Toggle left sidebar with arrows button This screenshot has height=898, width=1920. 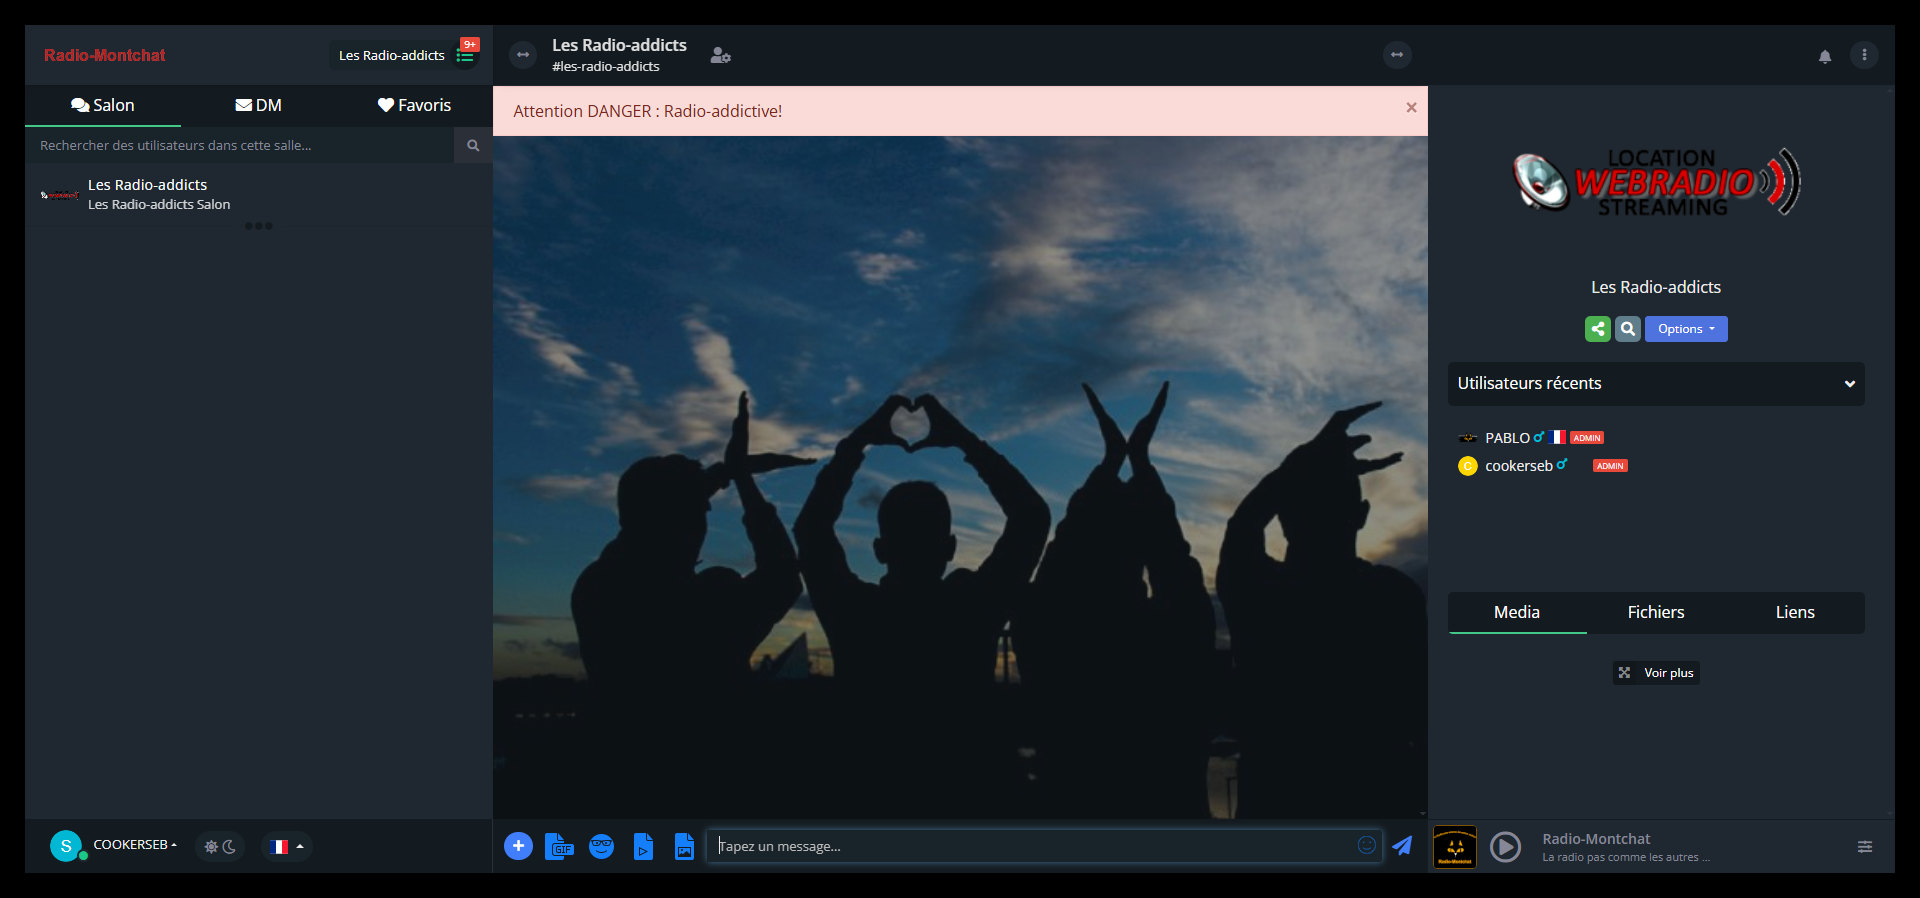pos(523,55)
